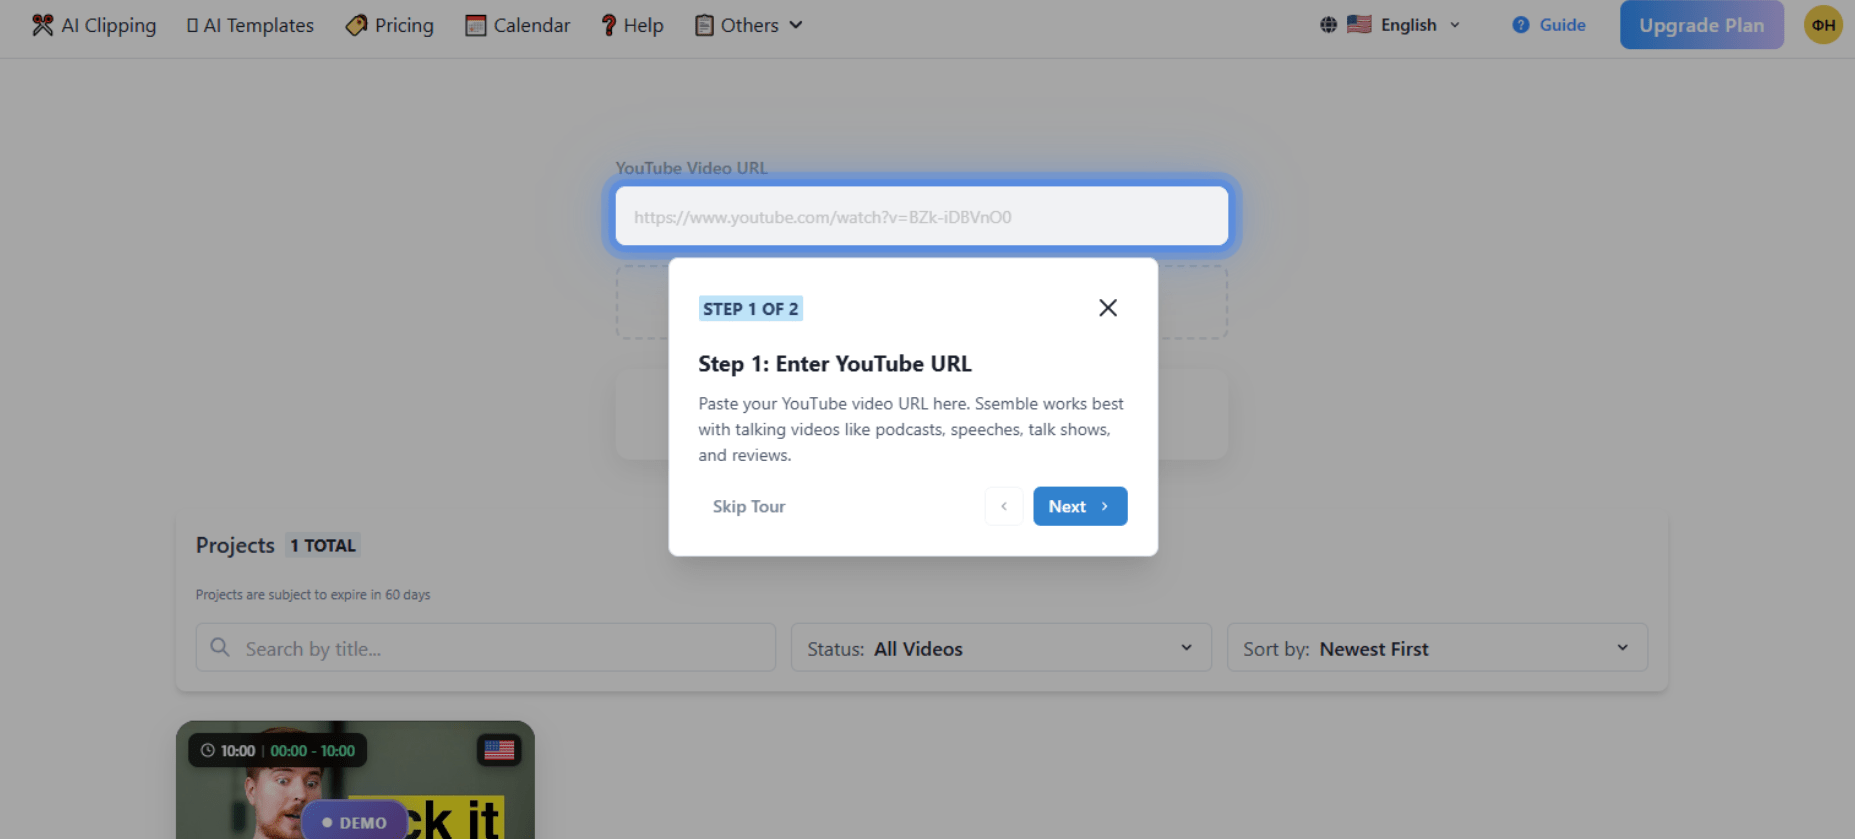Open the English language dropdown
1855x839 pixels.
(1390, 25)
